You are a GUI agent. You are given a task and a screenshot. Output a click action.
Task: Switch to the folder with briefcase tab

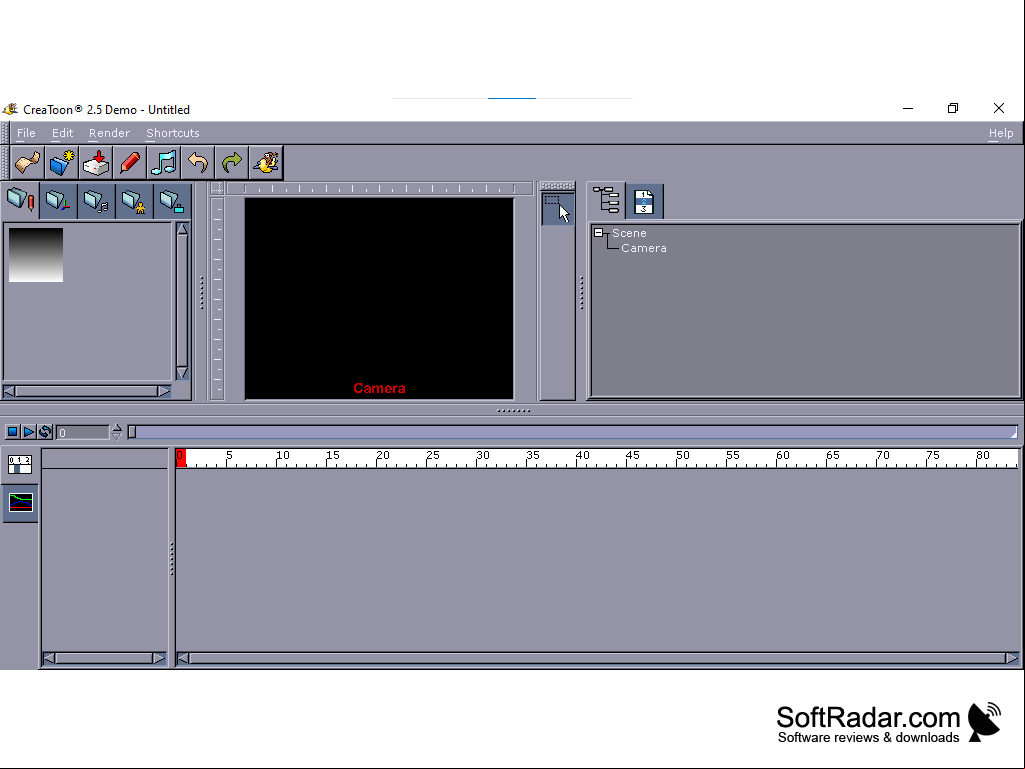[172, 201]
